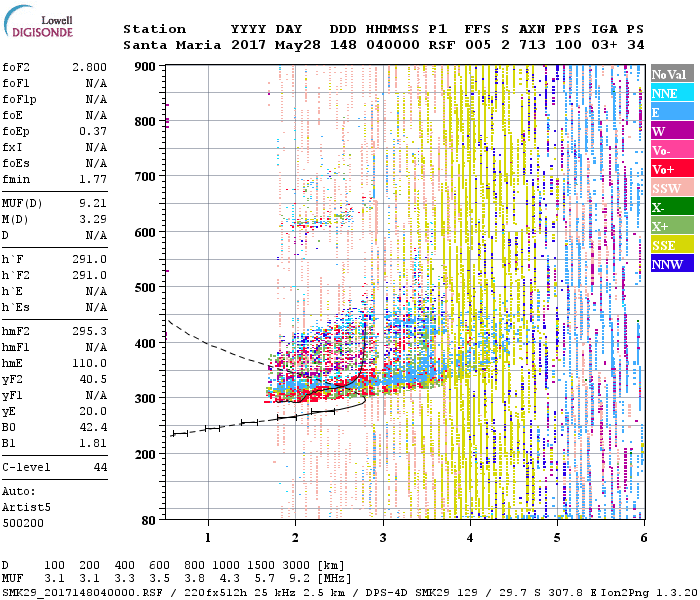Image resolution: width=700 pixels, height=600 pixels.
Task: Click the 500 km height axis label
Action: (x=145, y=288)
